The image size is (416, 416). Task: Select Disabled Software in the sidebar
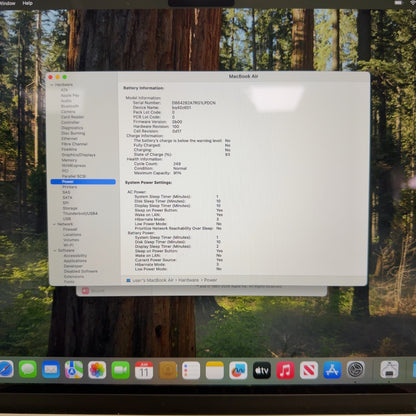(x=81, y=271)
